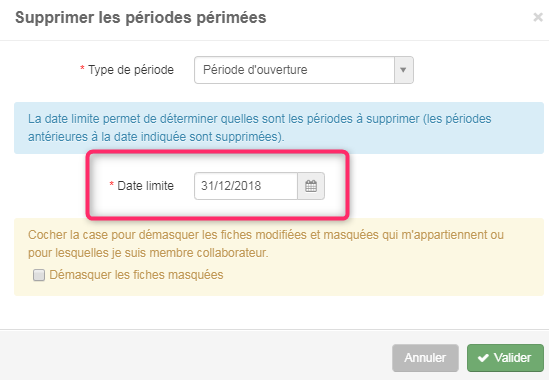Click the Date limite field label
The width and height of the screenshot is (549, 380).
coord(145,186)
